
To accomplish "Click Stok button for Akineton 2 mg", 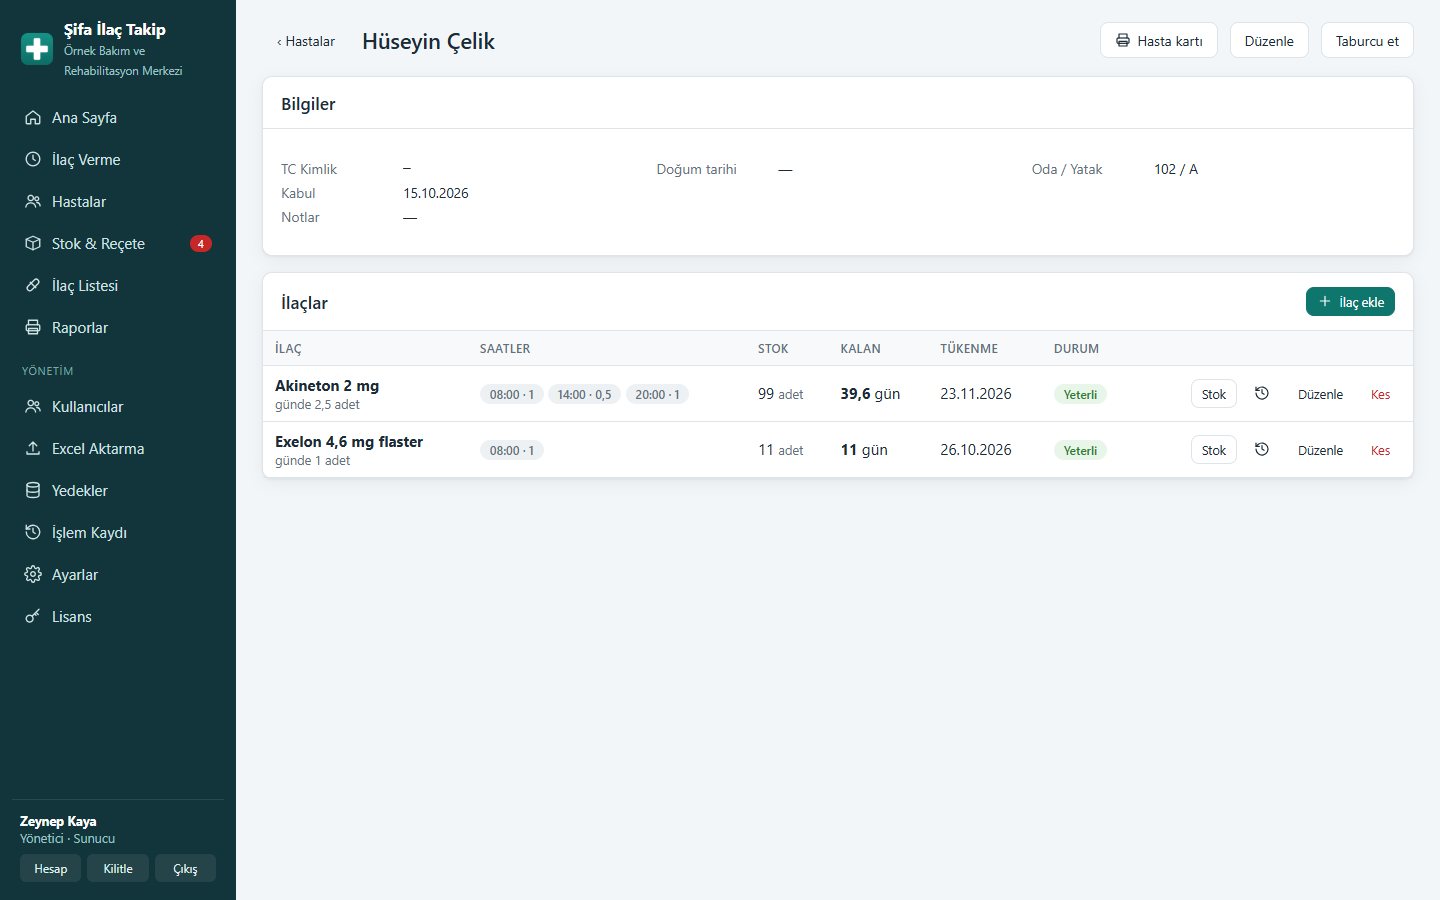I will point(1214,394).
